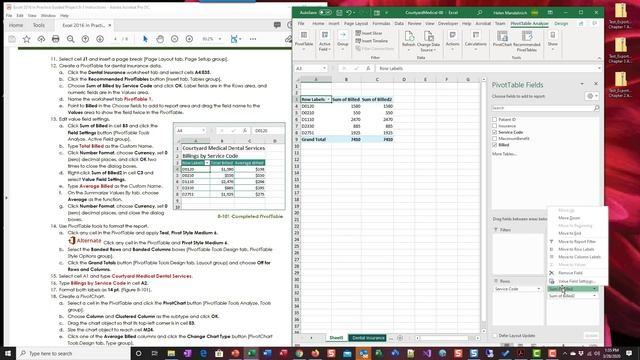Open the Name Box dropdown arrow
640x360 pixels.
tap(324, 68)
